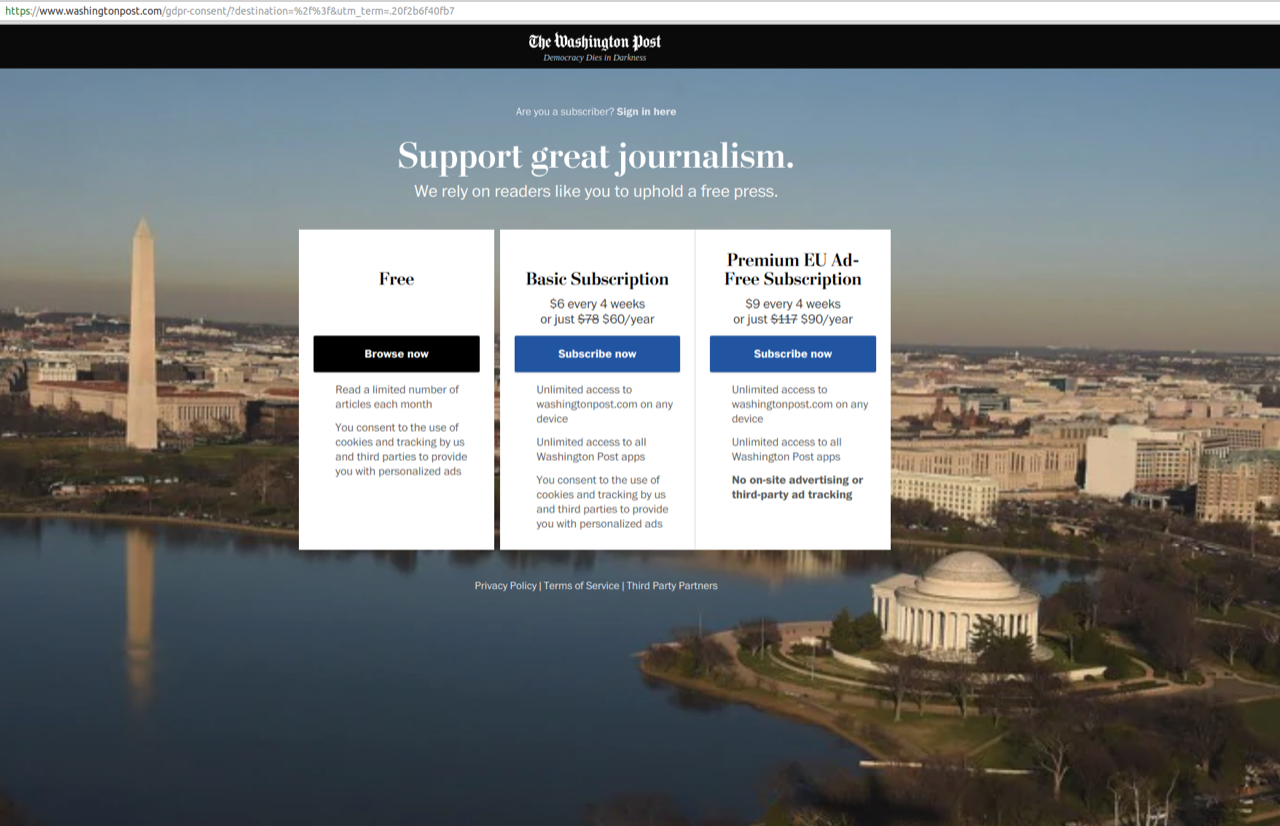Click the 'Democracy Dies in Darkness' tagline
Viewport: 1280px width, 826px height.
(x=595, y=58)
